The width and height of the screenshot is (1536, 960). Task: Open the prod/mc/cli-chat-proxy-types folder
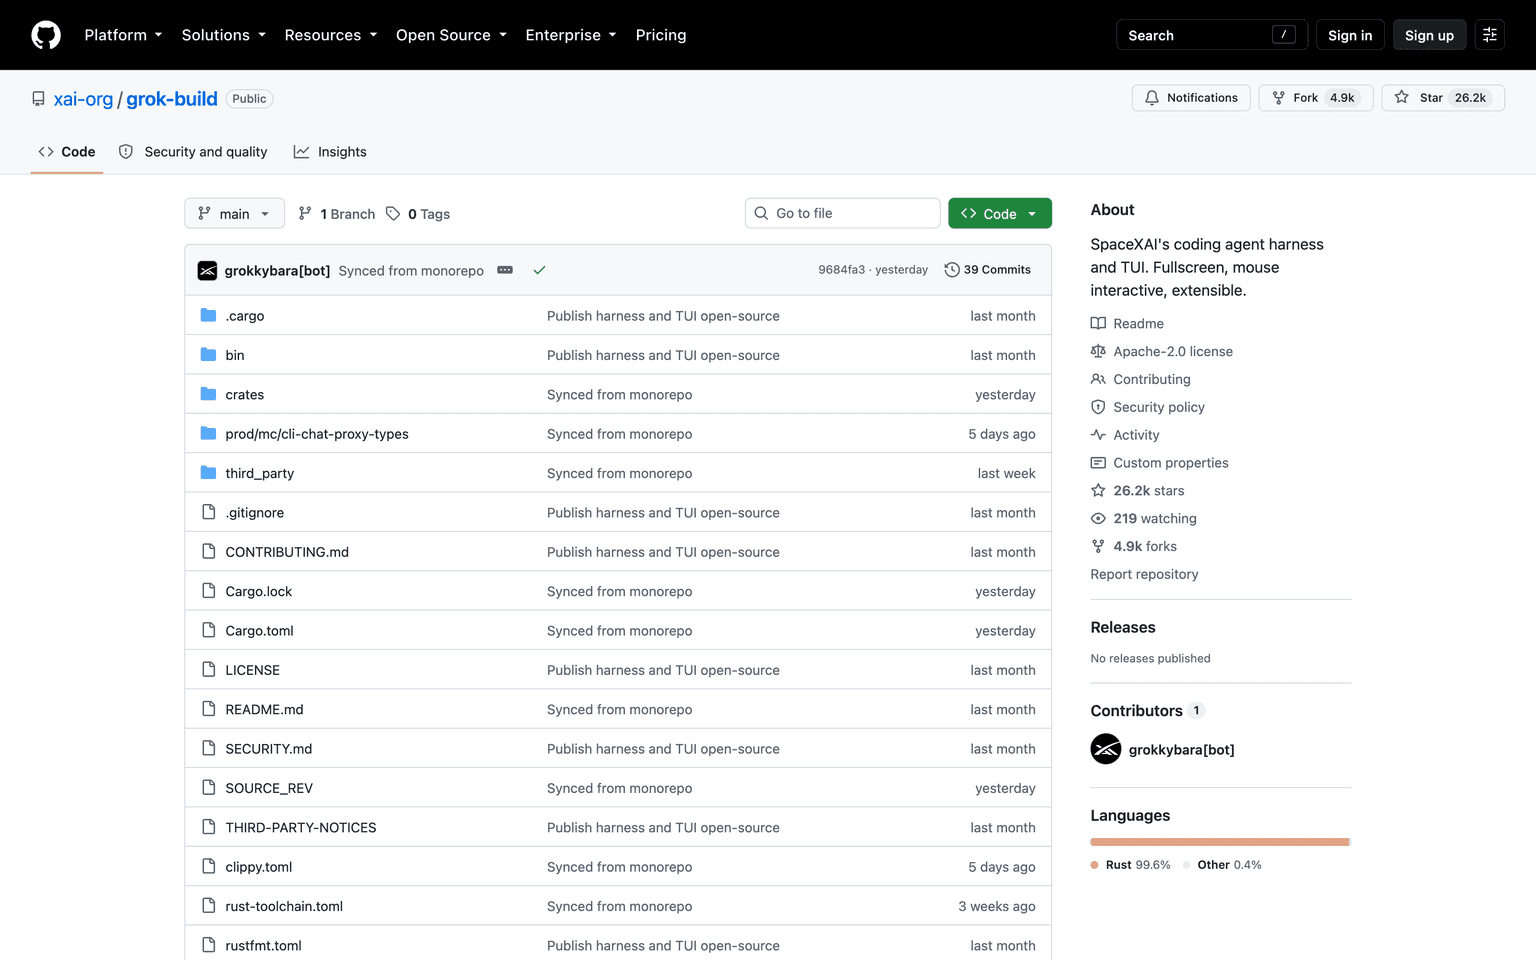click(317, 434)
